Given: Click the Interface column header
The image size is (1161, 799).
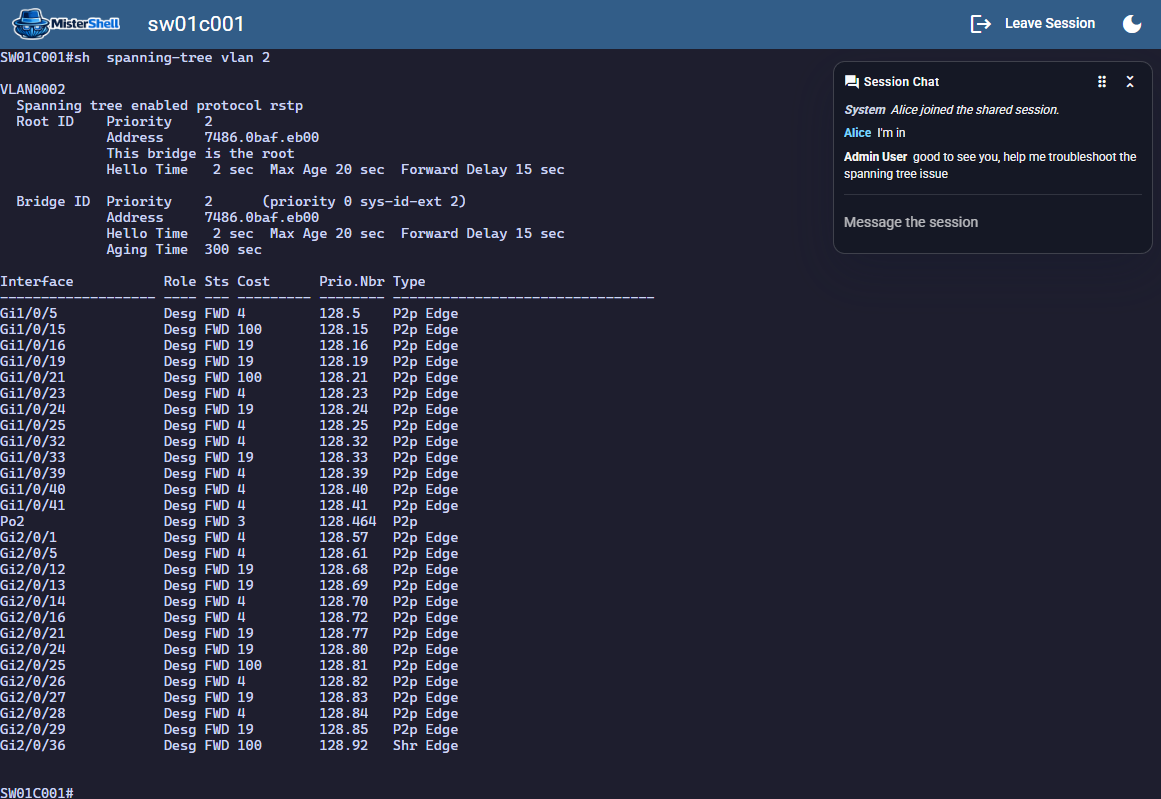Looking at the screenshot, I should (36, 281).
